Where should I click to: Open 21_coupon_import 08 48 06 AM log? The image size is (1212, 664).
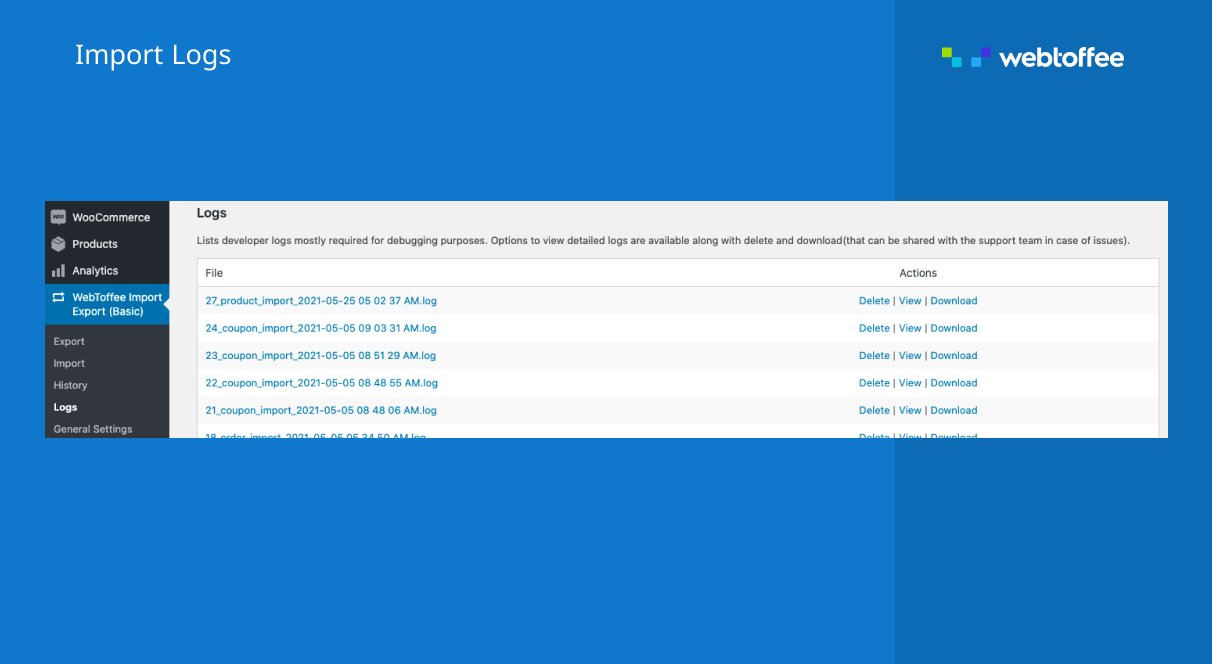point(321,410)
